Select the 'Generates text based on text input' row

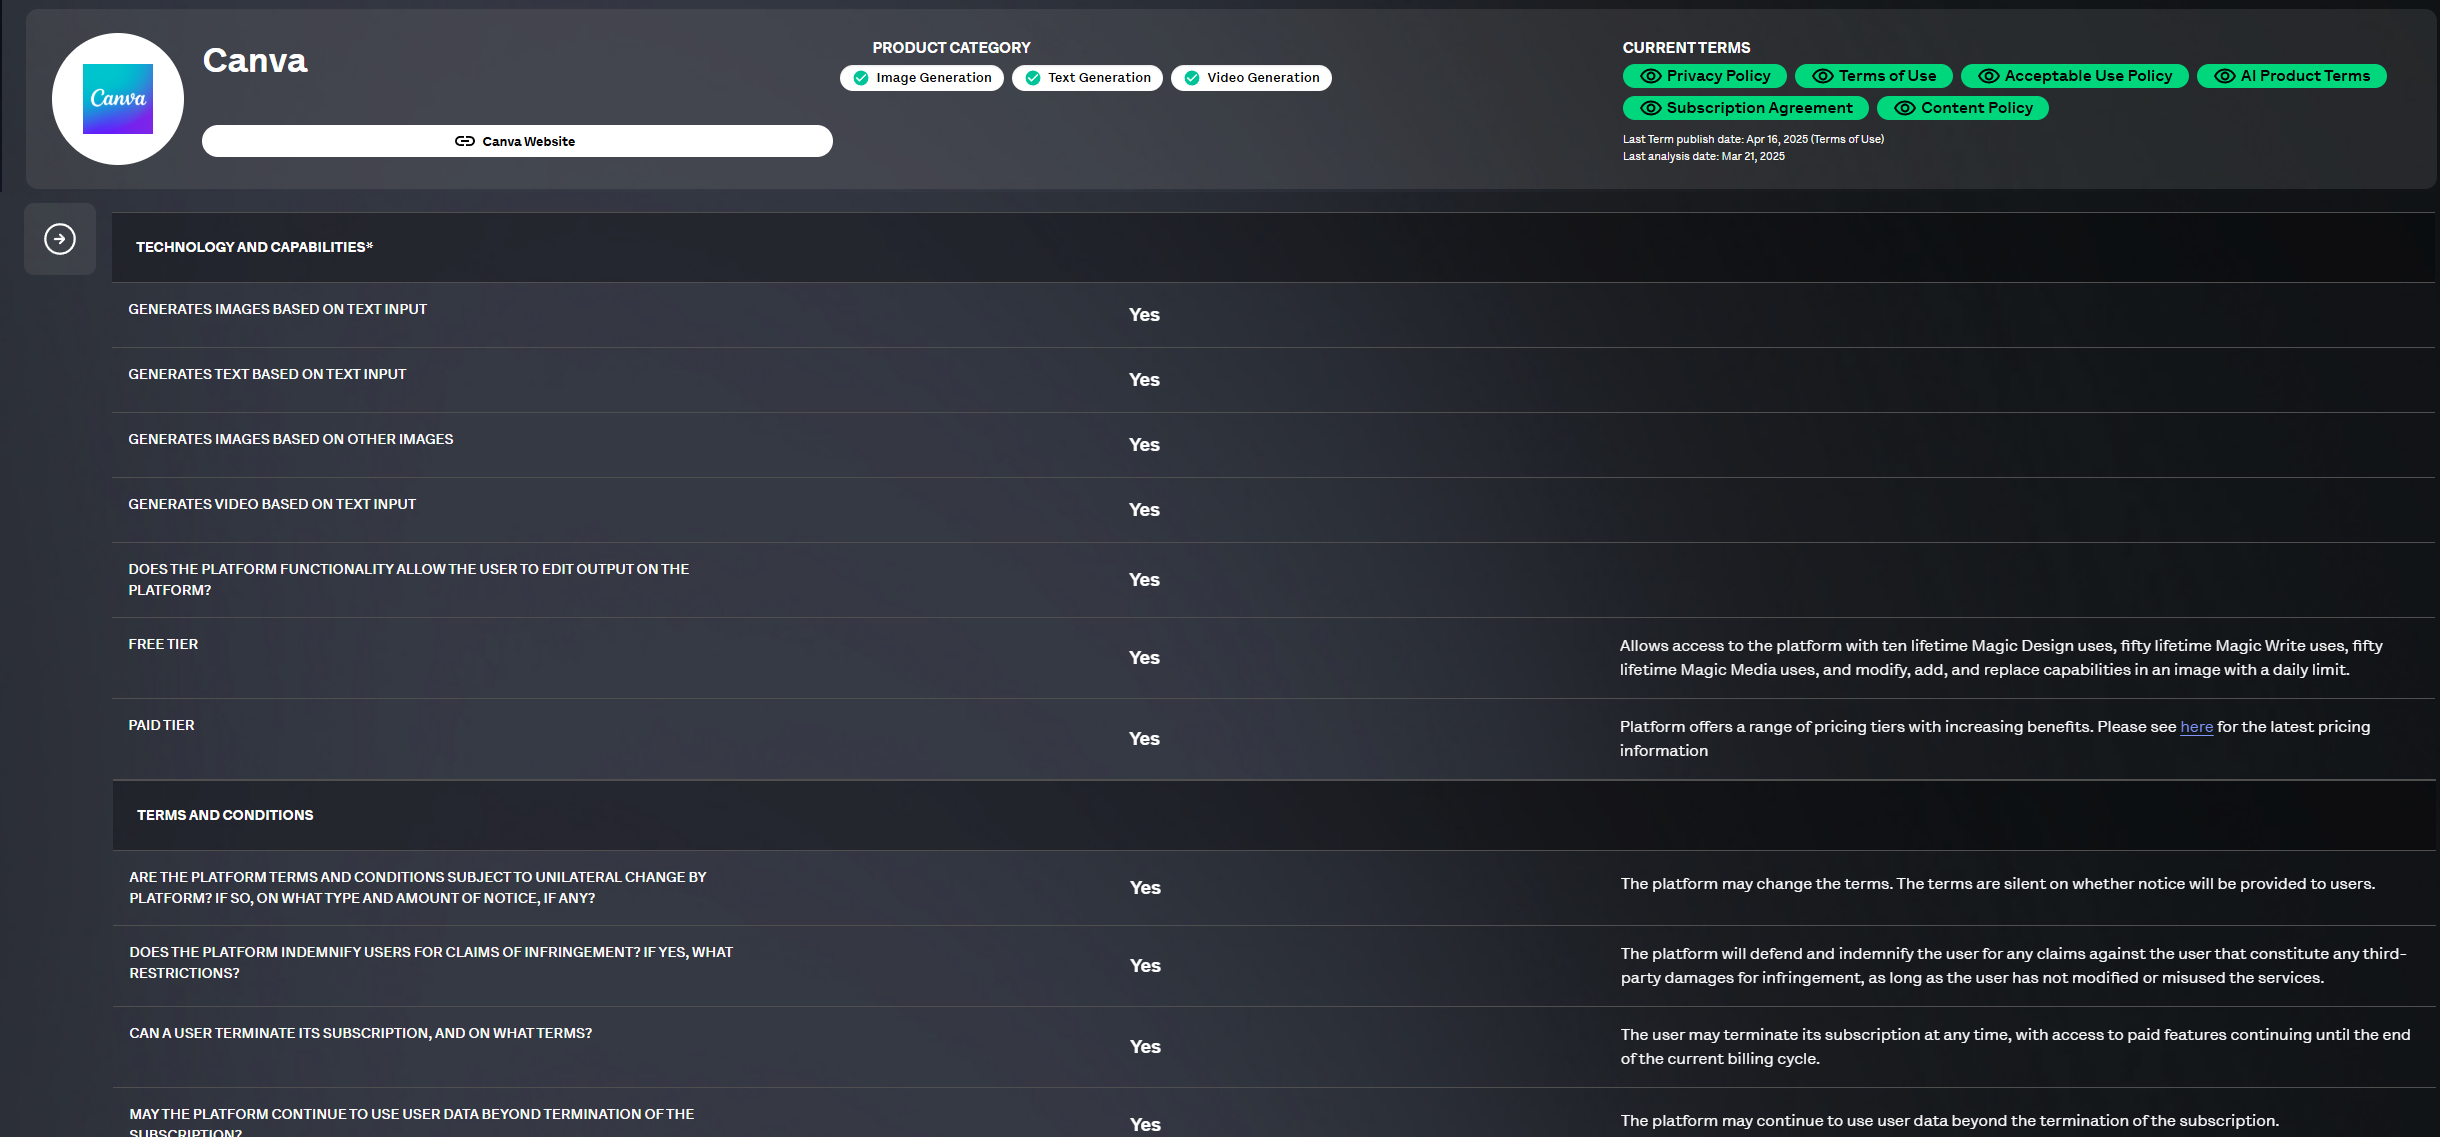[1273, 380]
